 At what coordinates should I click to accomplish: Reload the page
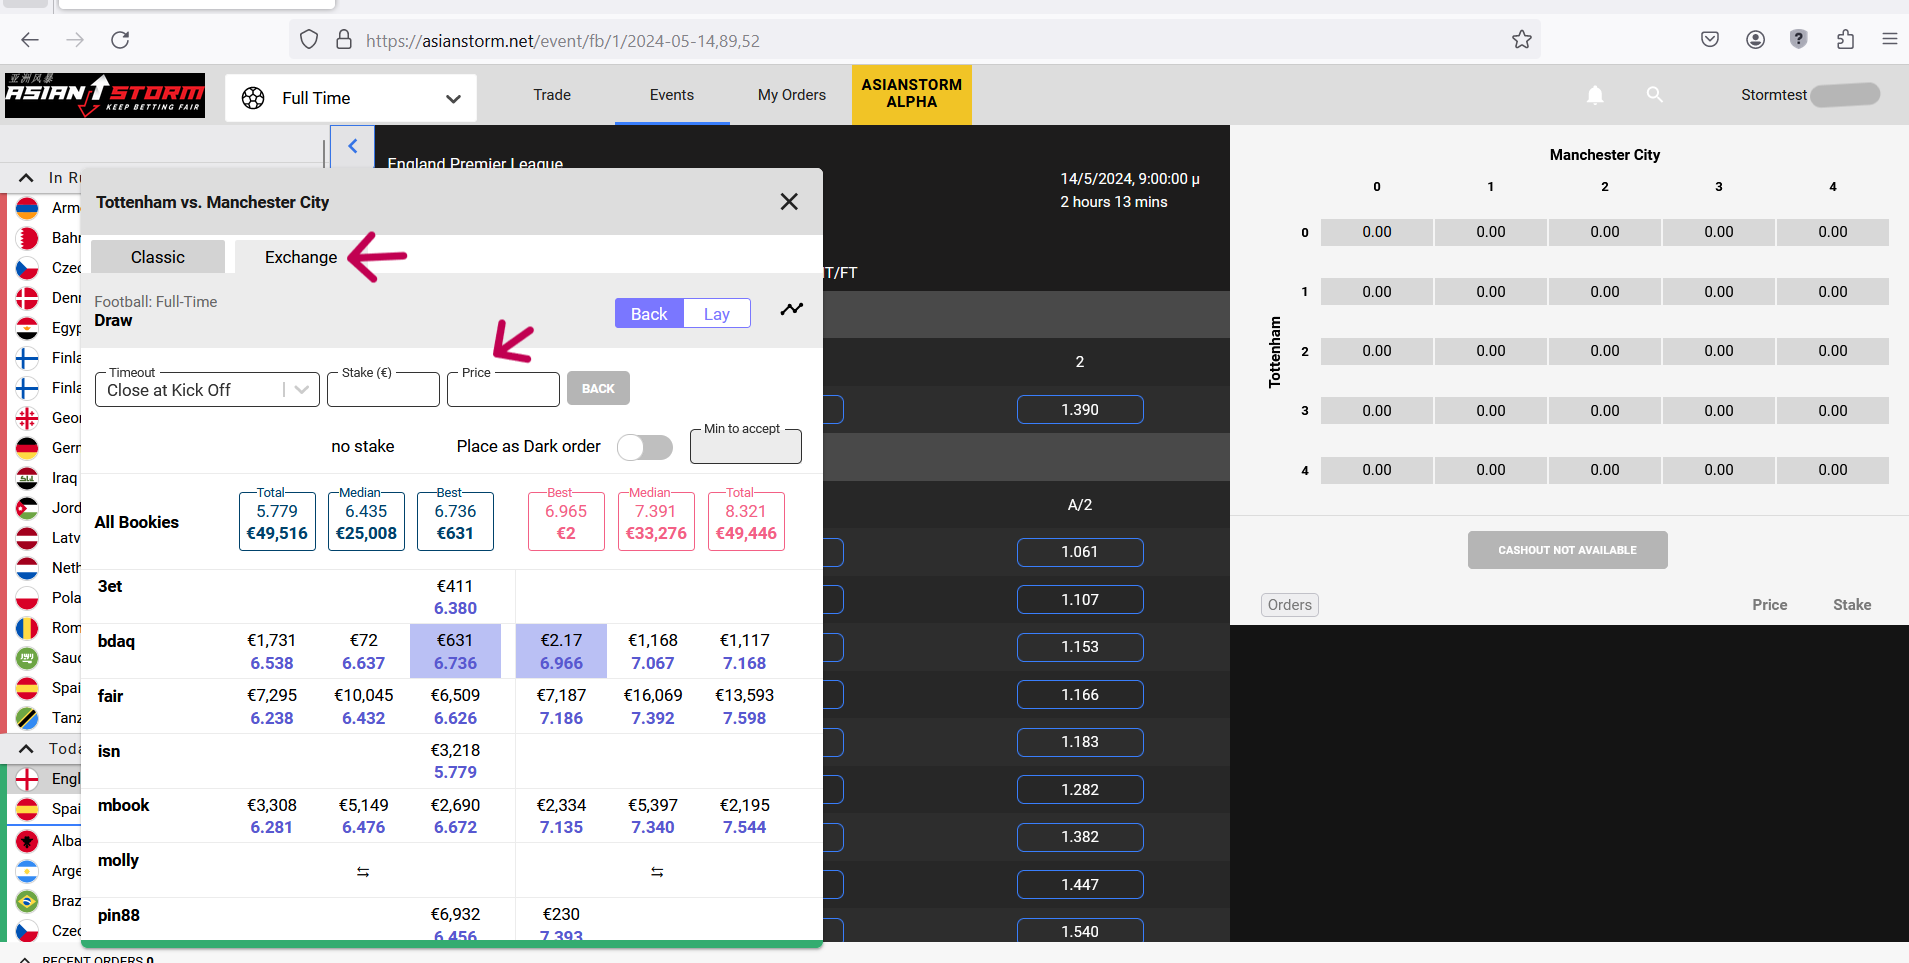(x=120, y=40)
